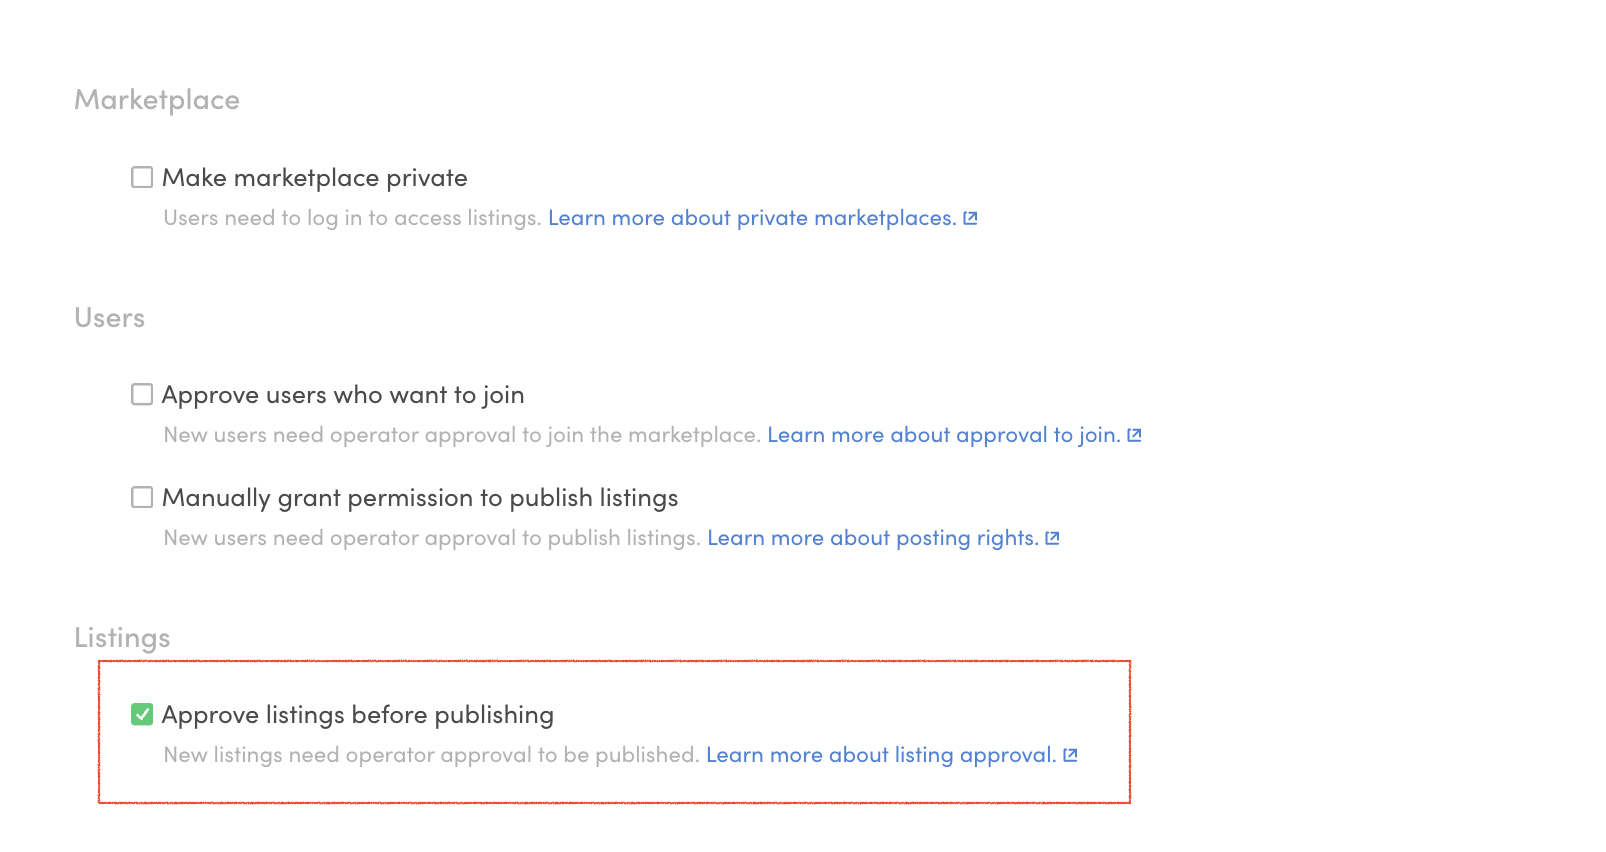Screen dimensions: 1606x852
Task: Click the 'Listings' section heading
Action: (x=122, y=638)
